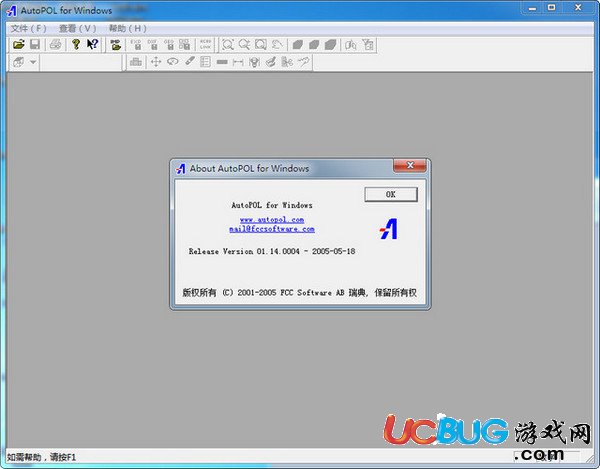600x469 pixels.
Task: Click the pencil edit icon
Action: coord(189,62)
